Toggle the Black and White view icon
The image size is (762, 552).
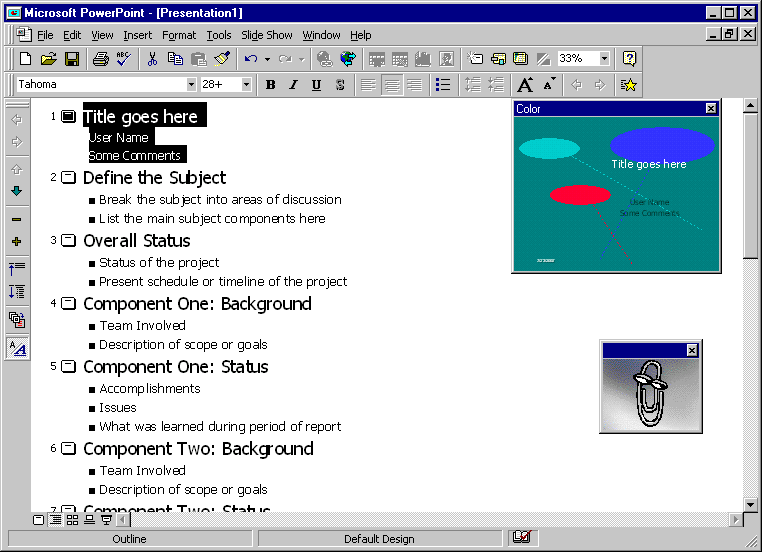[x=543, y=59]
